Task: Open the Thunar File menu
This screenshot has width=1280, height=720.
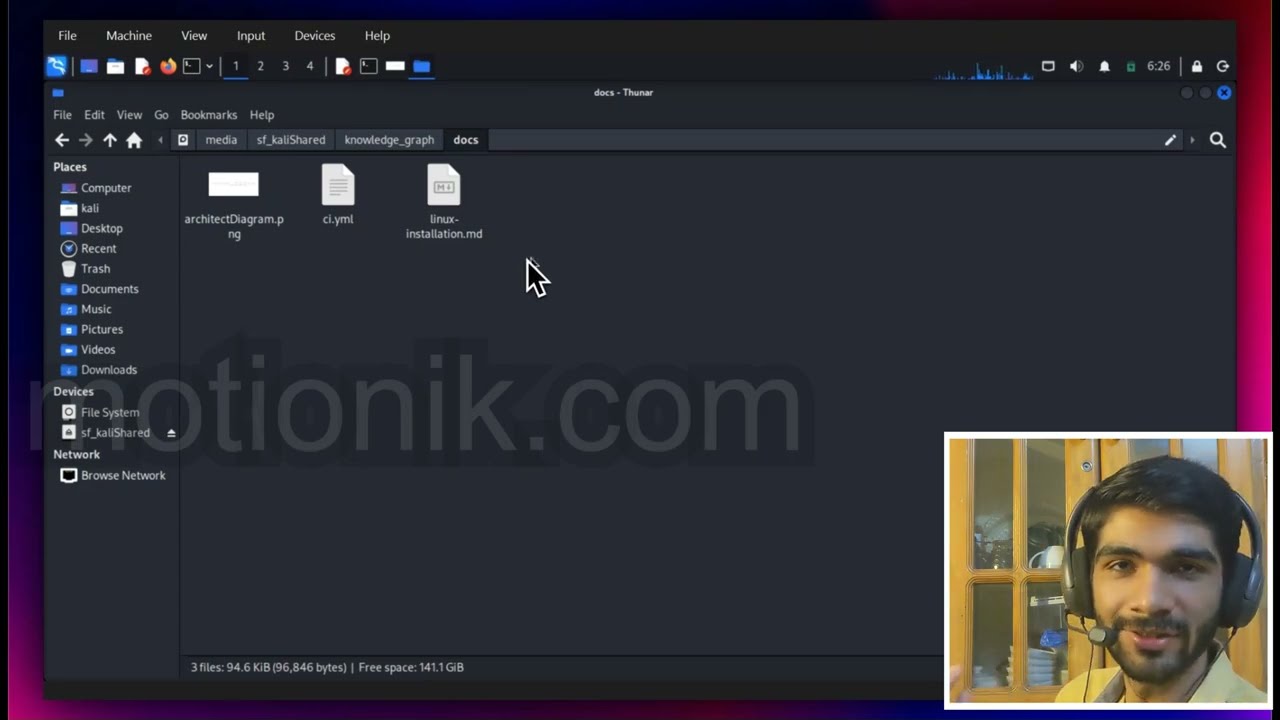Action: click(x=62, y=115)
